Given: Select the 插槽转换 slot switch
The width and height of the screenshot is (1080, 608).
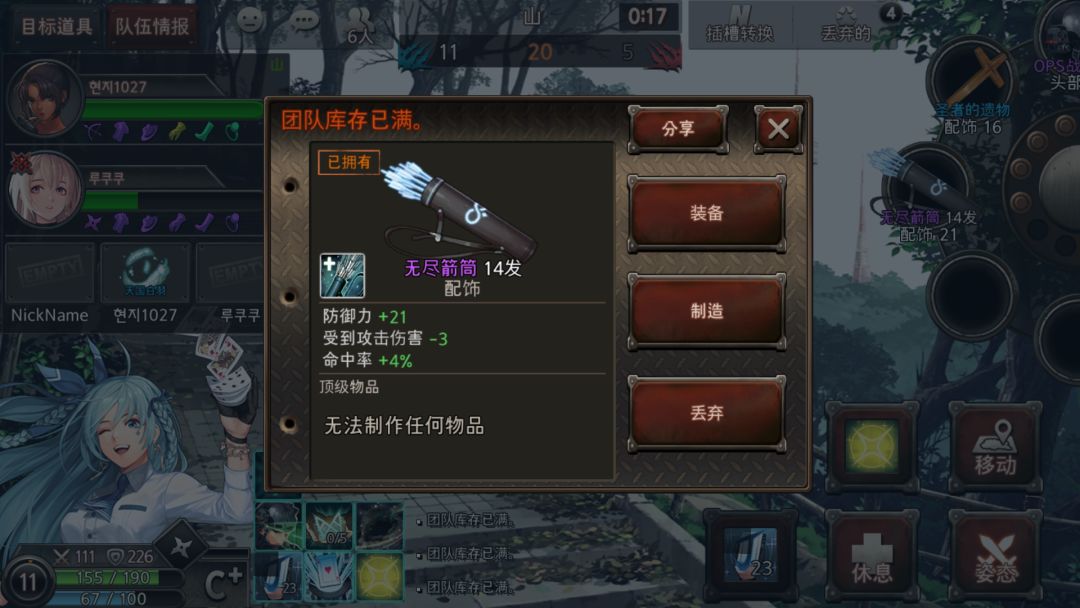Looking at the screenshot, I should pyautogui.click(x=740, y=25).
